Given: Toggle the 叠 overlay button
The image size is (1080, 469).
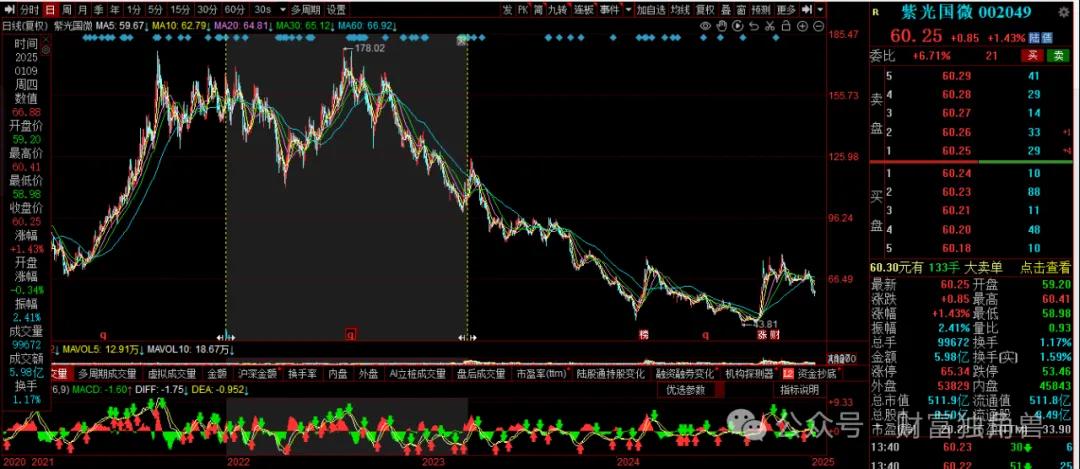Looking at the screenshot, I should click(x=726, y=10).
